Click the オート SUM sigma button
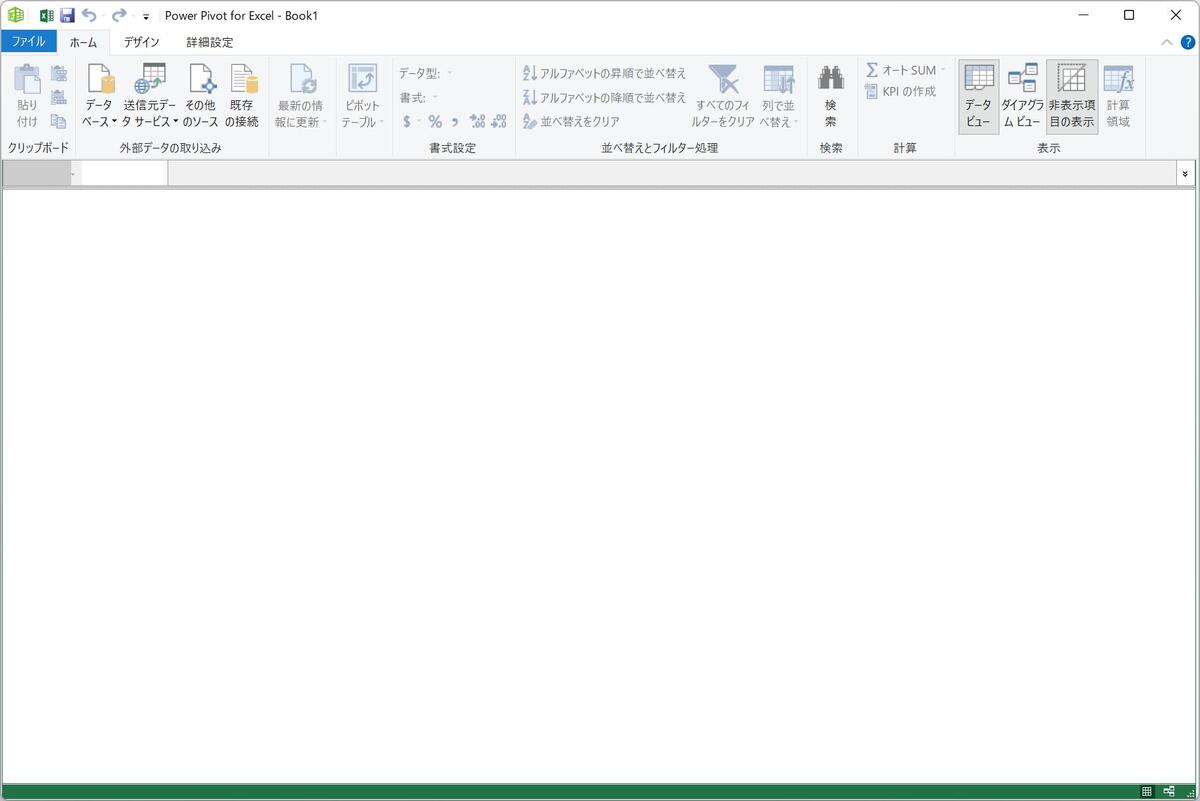Screen dimensions: 1200x801 tap(900, 70)
